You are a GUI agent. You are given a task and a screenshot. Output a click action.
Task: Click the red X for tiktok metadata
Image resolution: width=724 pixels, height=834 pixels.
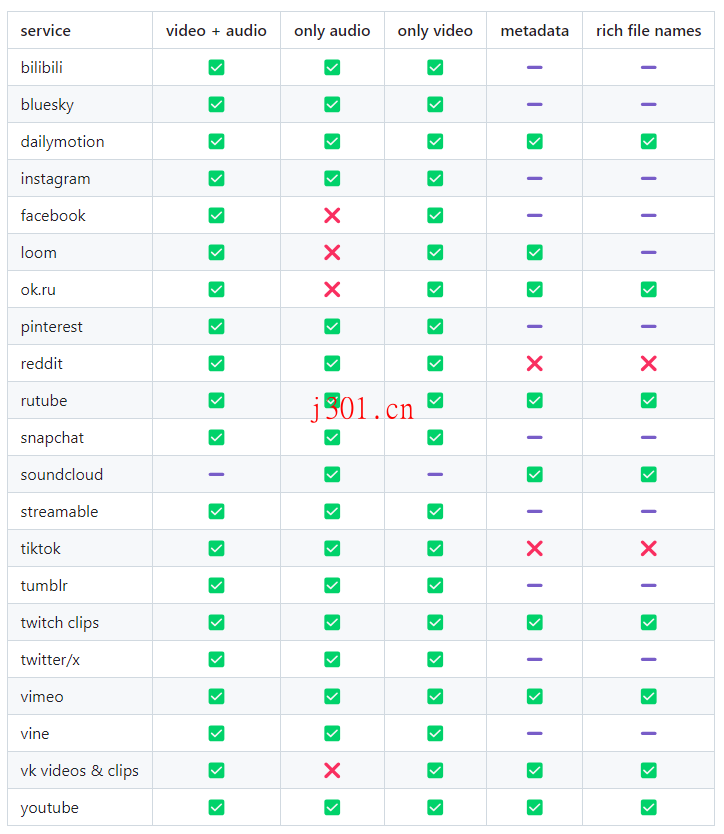535,548
